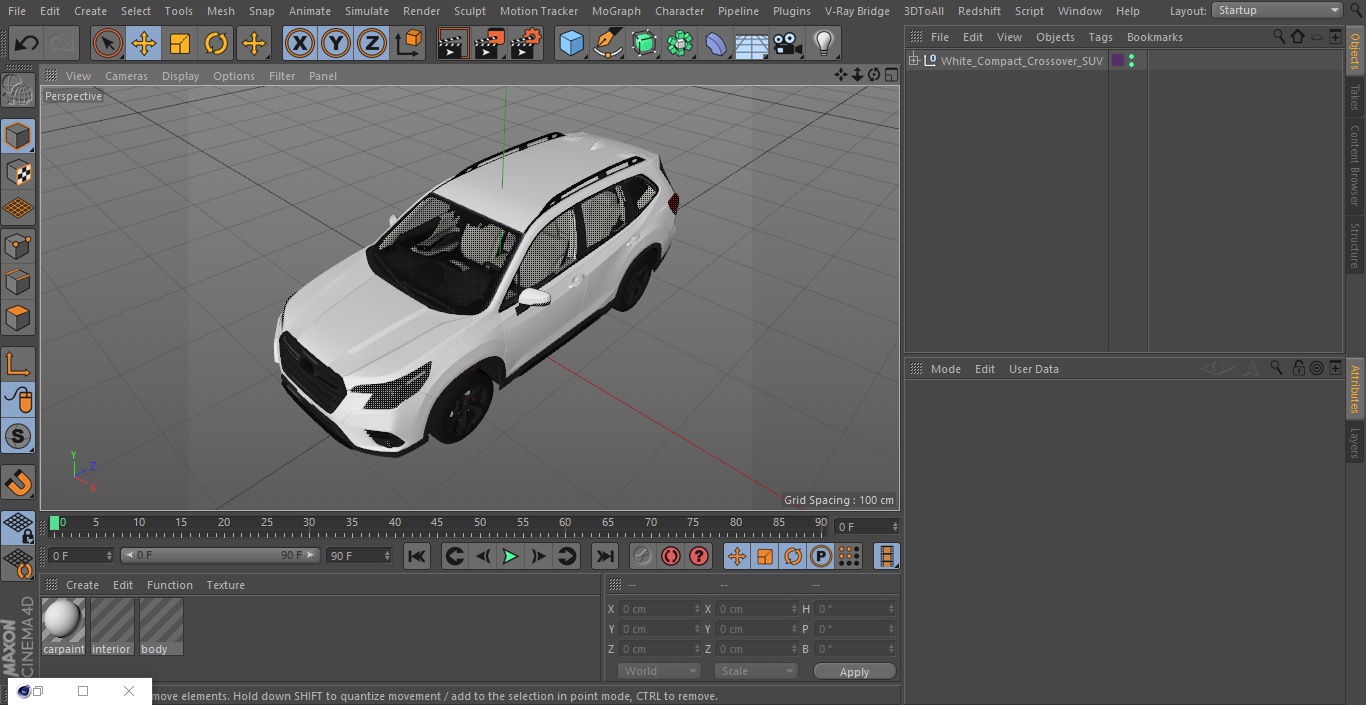Click the preview range slider bar
1366x705 pixels.
220,555
